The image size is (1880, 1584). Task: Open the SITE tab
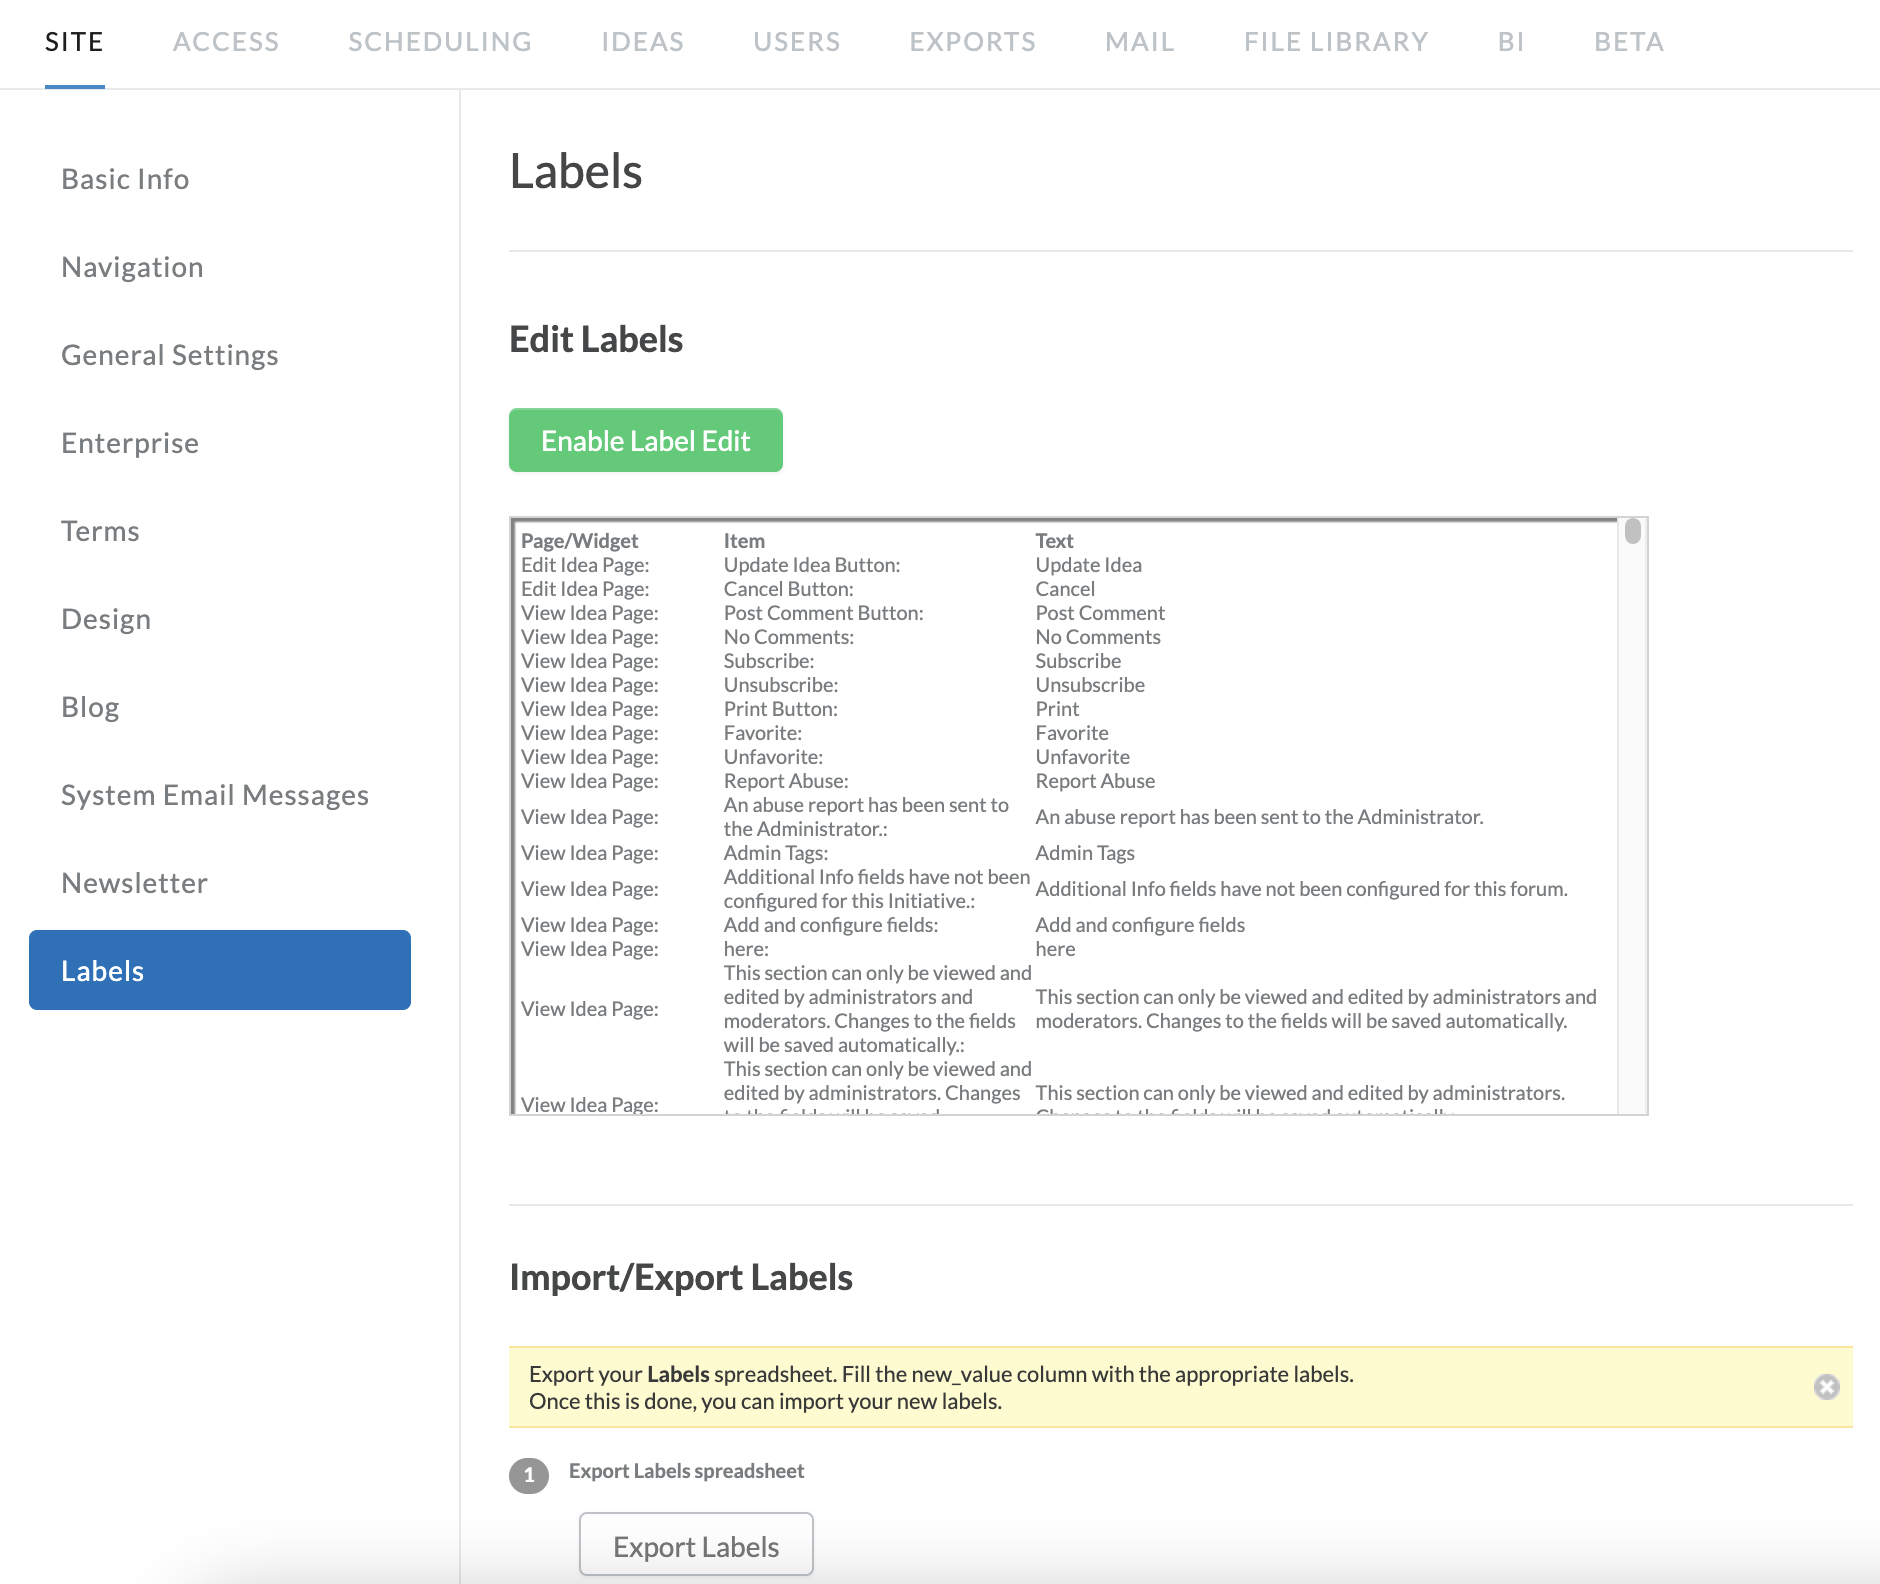coord(74,42)
